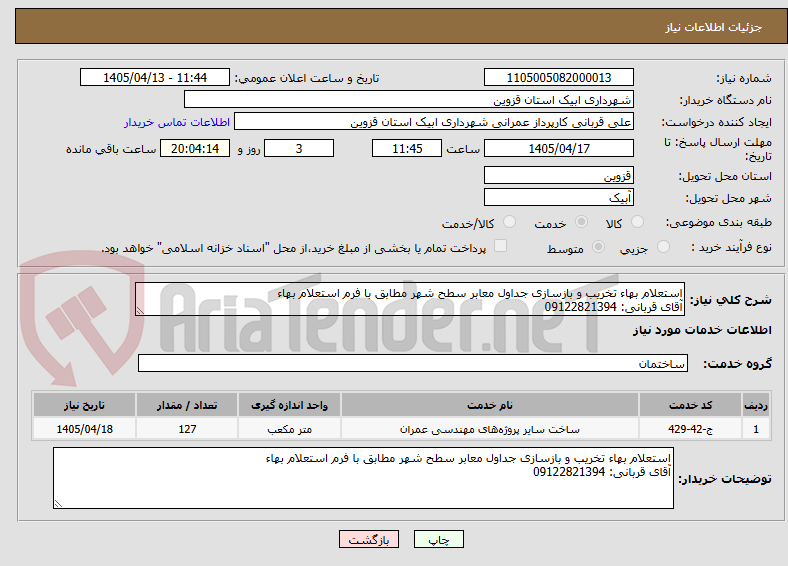Click the نام خدمت column header

tap(489, 405)
